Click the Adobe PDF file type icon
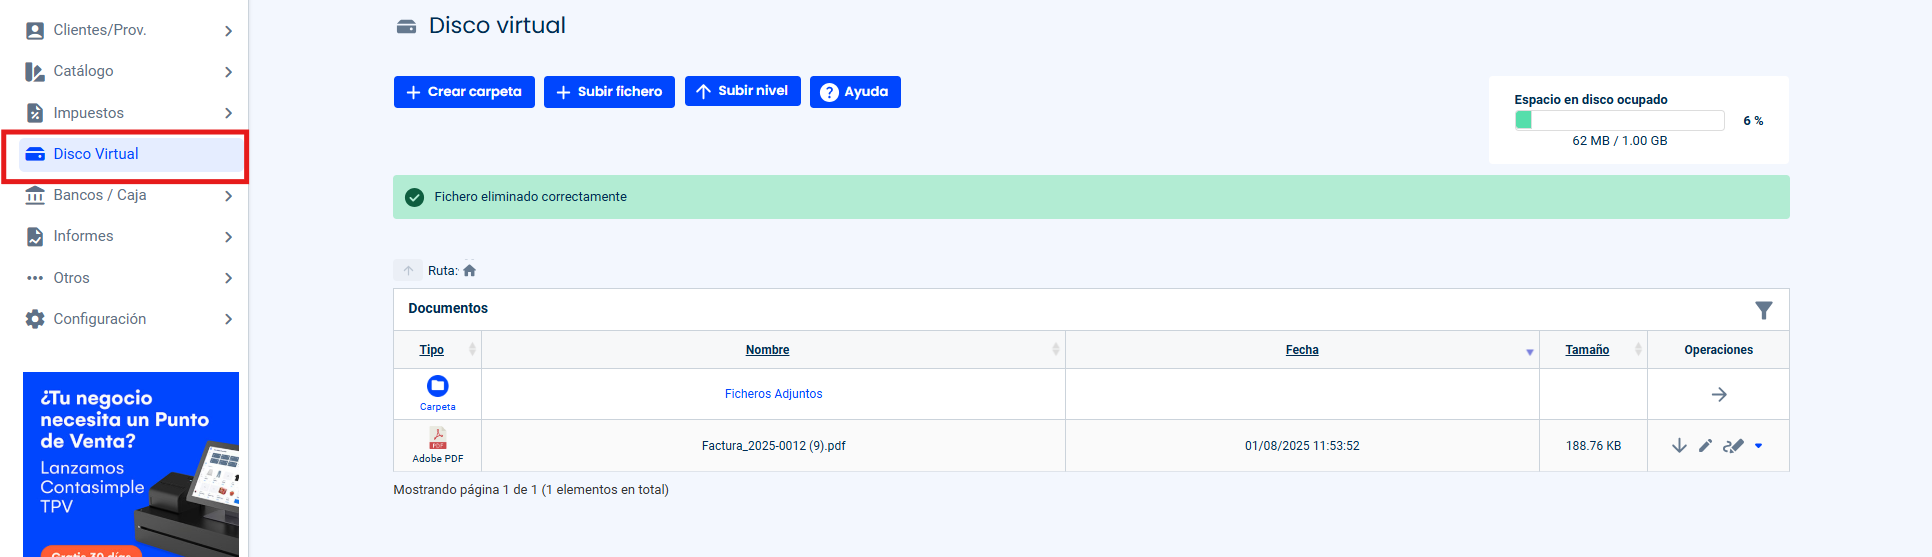The height and width of the screenshot is (557, 1932). [x=437, y=439]
